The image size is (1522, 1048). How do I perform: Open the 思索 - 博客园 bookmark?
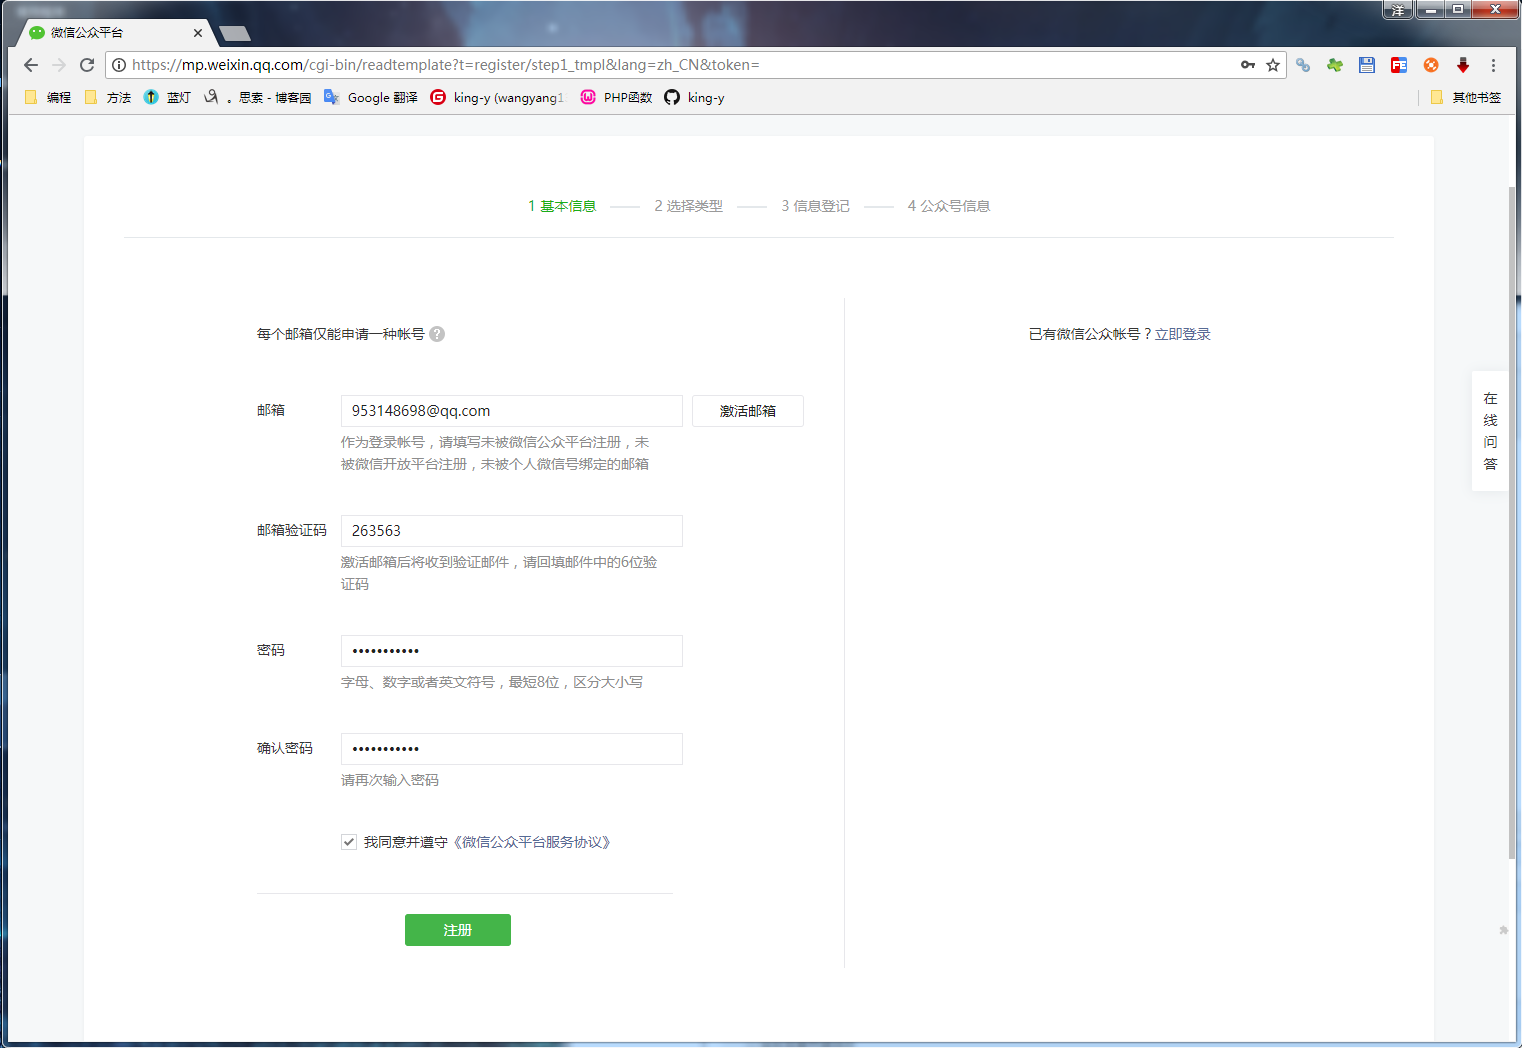[257, 97]
